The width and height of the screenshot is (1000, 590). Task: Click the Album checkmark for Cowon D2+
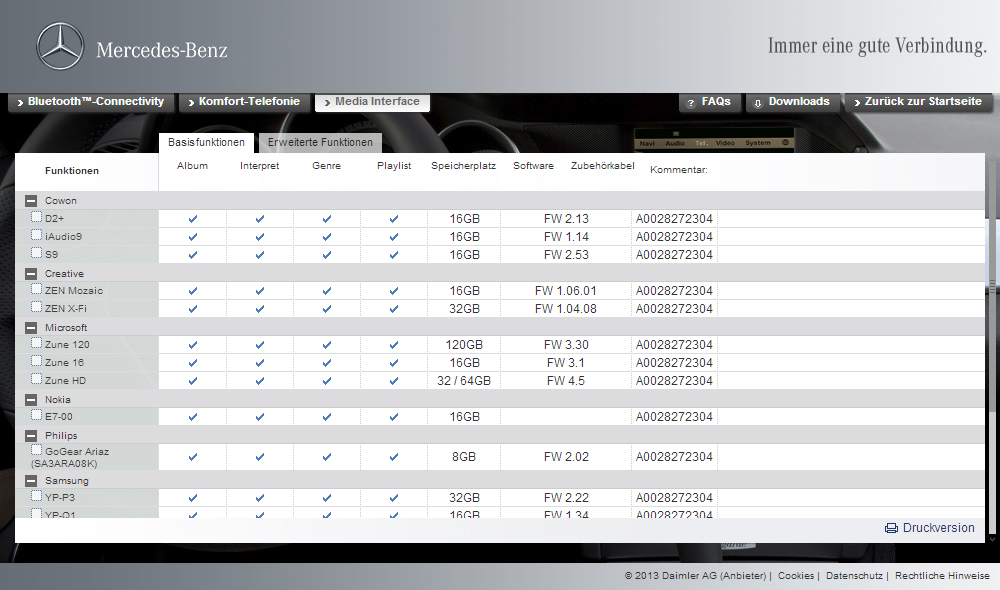click(x=193, y=219)
